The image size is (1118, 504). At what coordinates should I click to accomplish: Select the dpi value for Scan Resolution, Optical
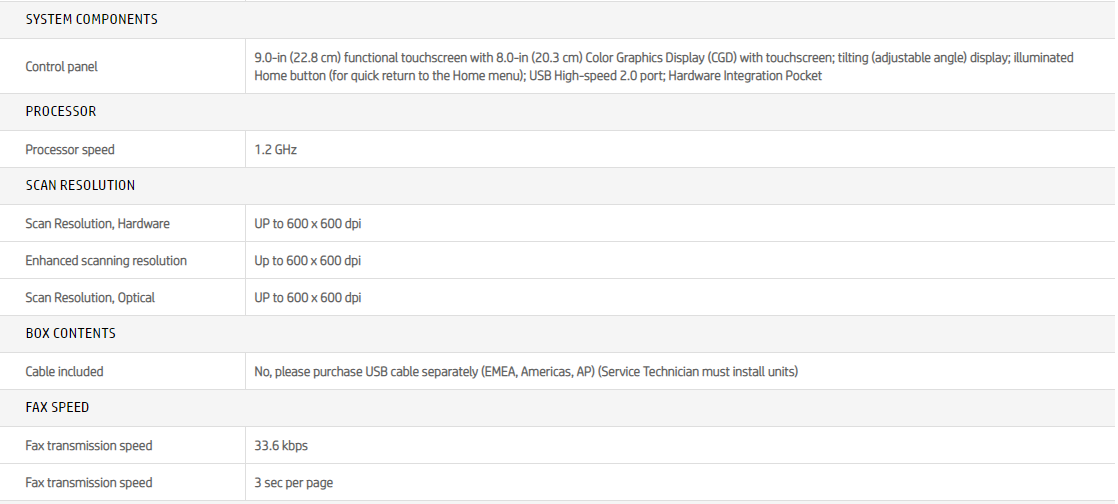click(308, 297)
